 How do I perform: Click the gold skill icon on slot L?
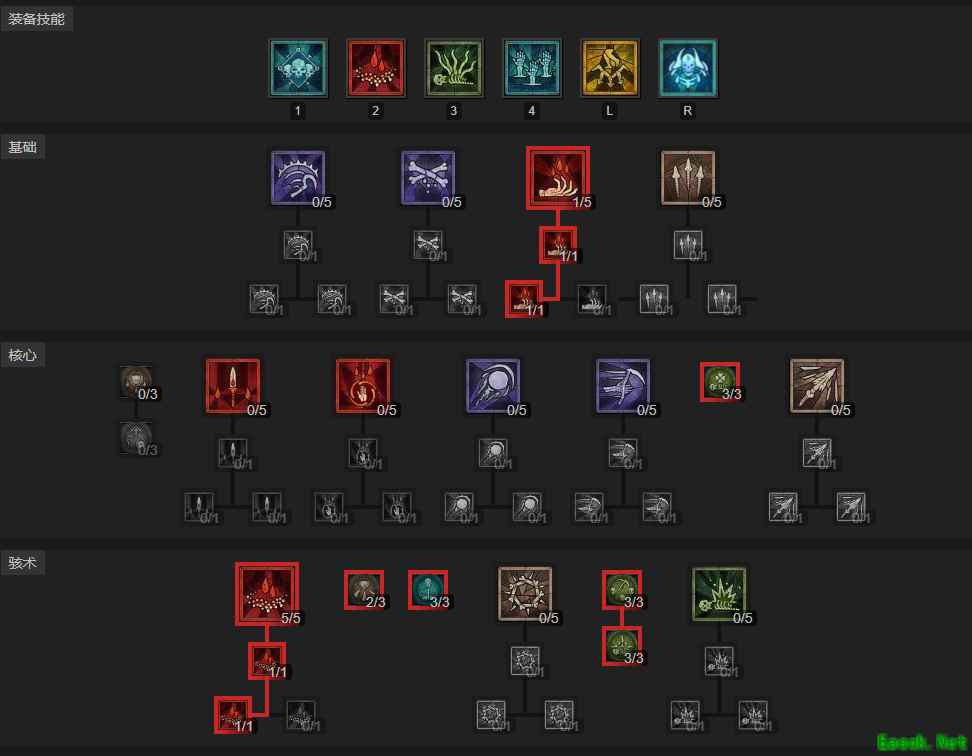click(609, 68)
